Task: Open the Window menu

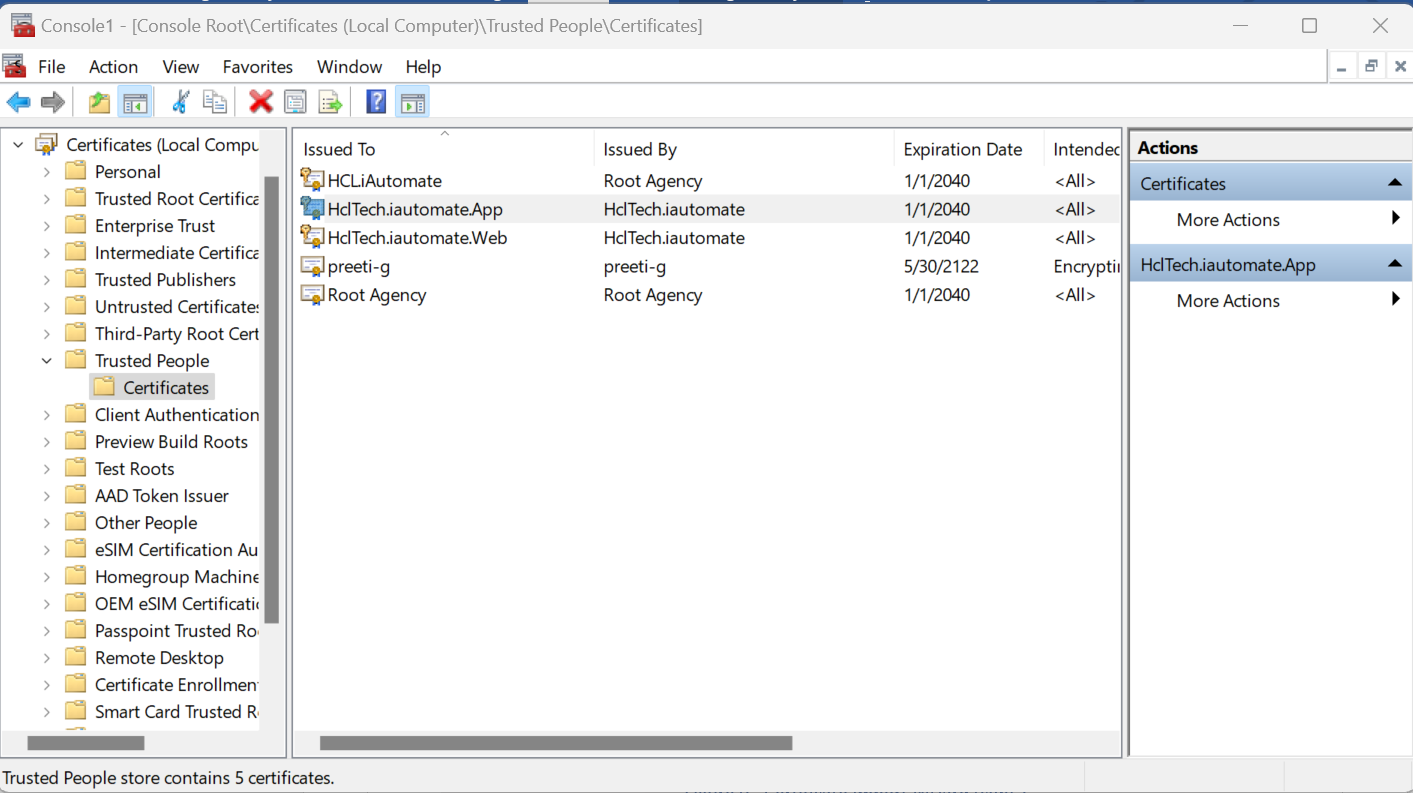Action: [x=350, y=67]
